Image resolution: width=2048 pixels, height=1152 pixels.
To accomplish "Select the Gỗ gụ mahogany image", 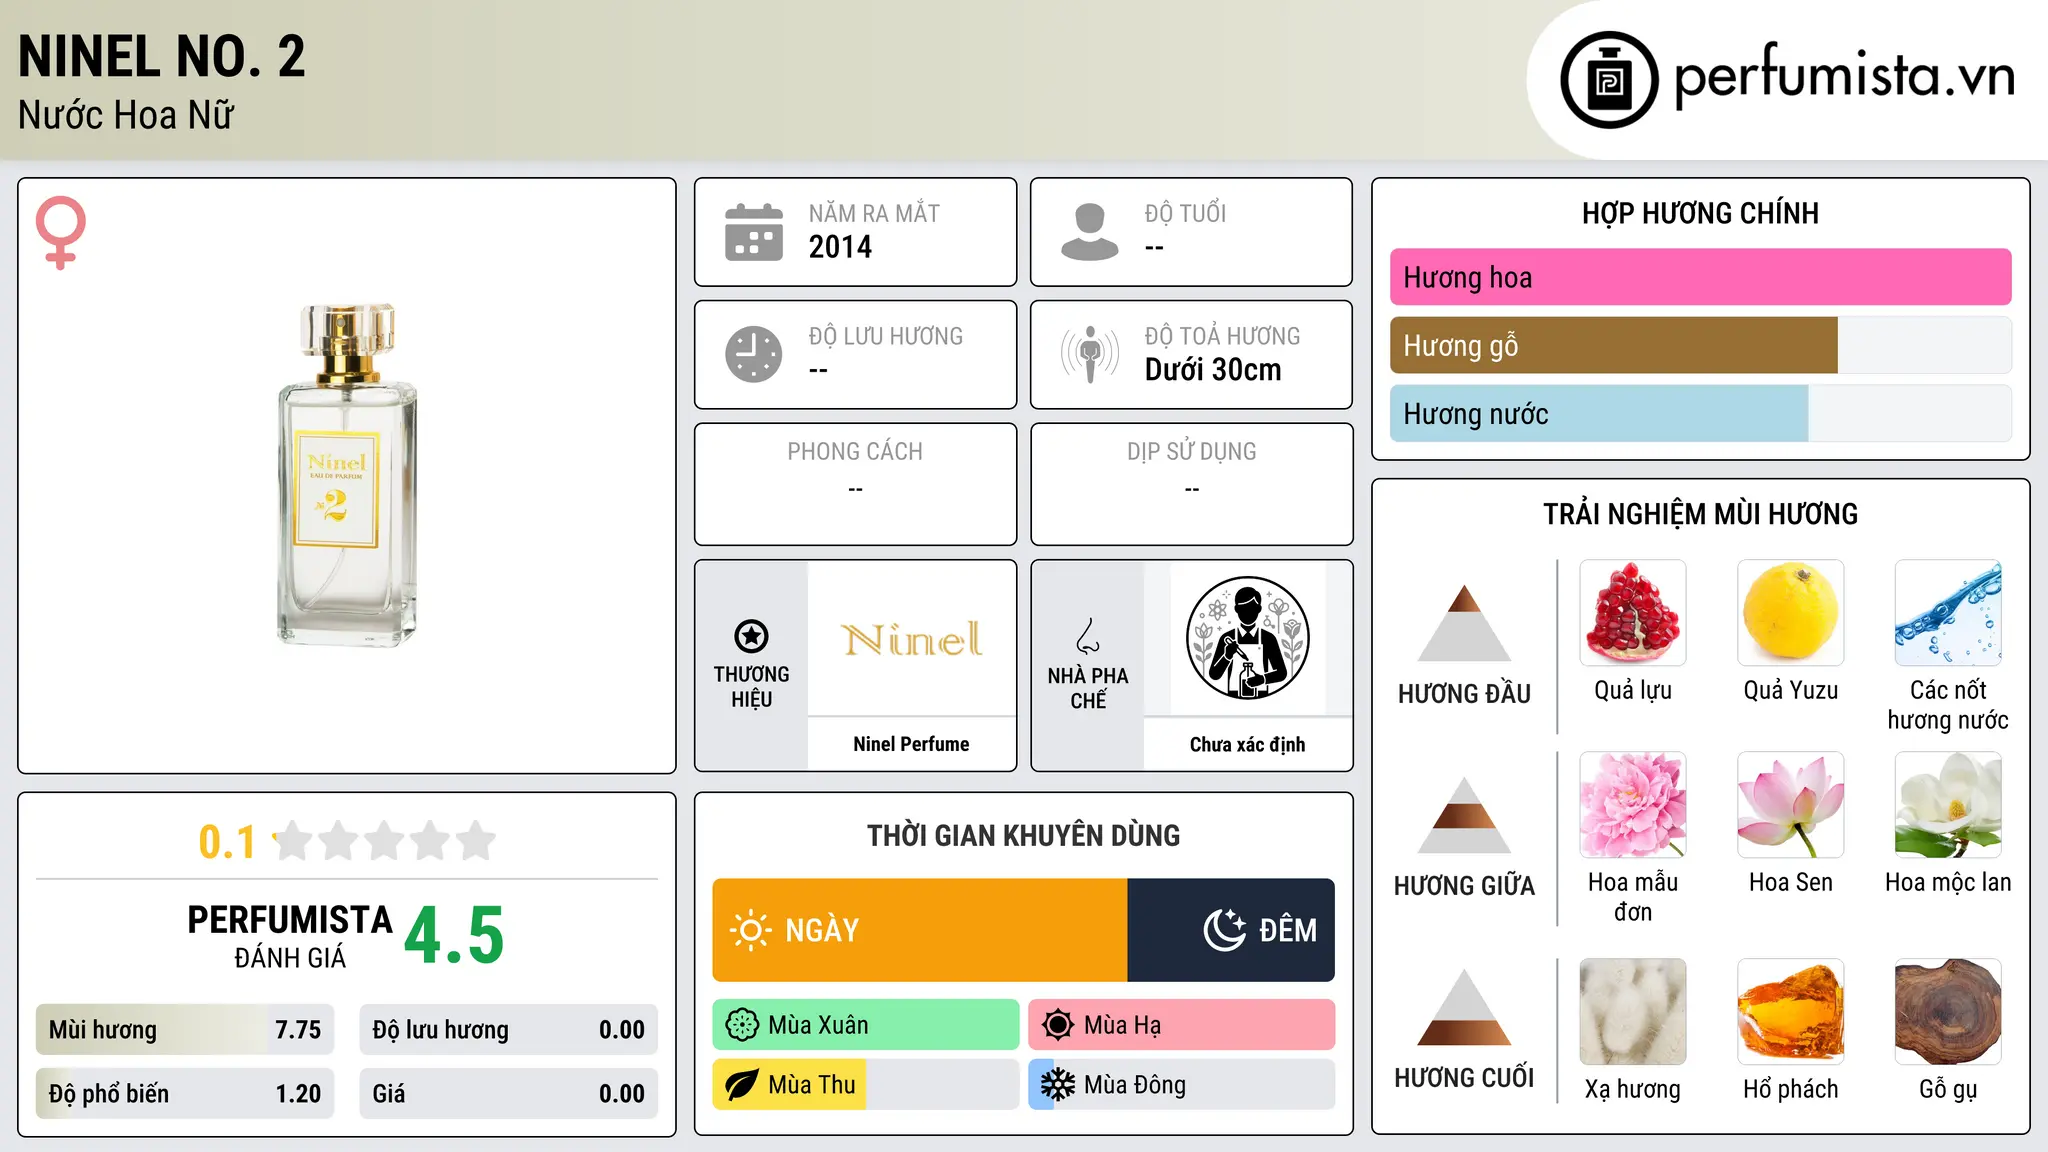I will coord(1948,1012).
